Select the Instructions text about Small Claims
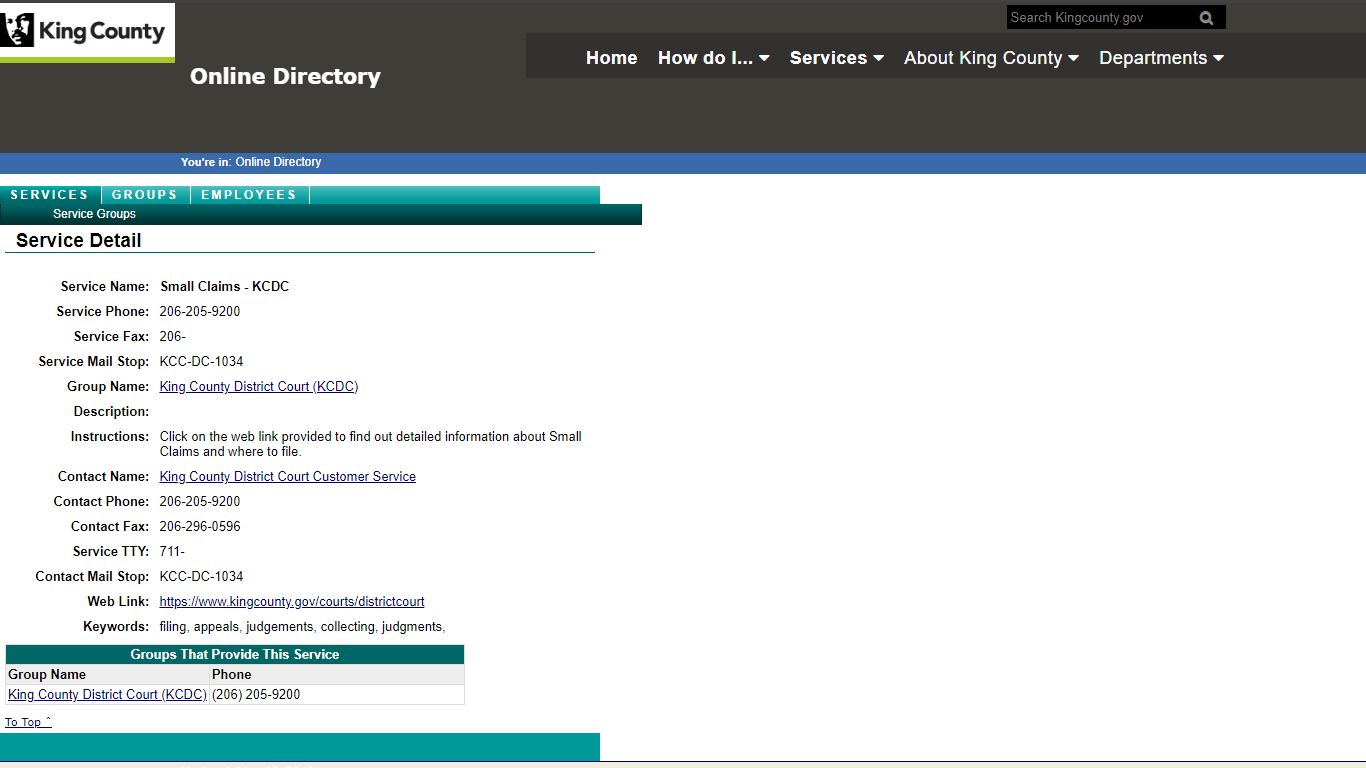The height and width of the screenshot is (768, 1366). click(x=371, y=444)
